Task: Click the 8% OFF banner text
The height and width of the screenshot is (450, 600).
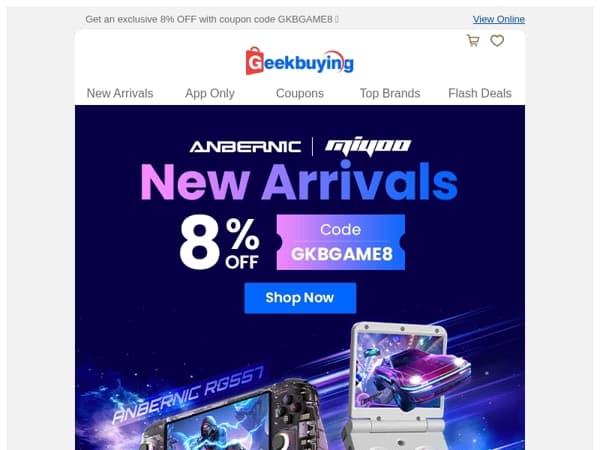Action: [x=220, y=242]
